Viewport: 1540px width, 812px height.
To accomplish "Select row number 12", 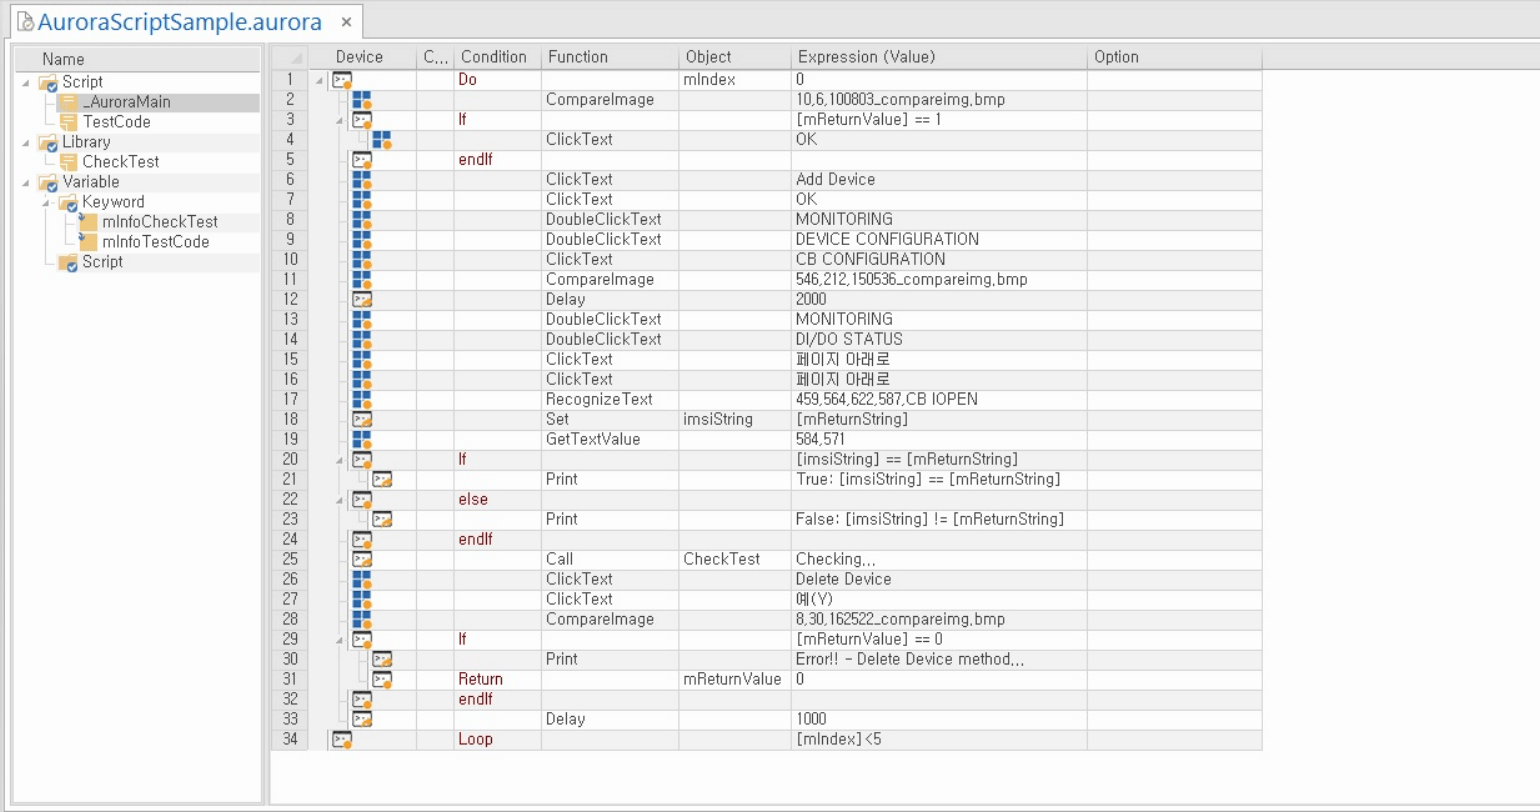I will 289,299.
